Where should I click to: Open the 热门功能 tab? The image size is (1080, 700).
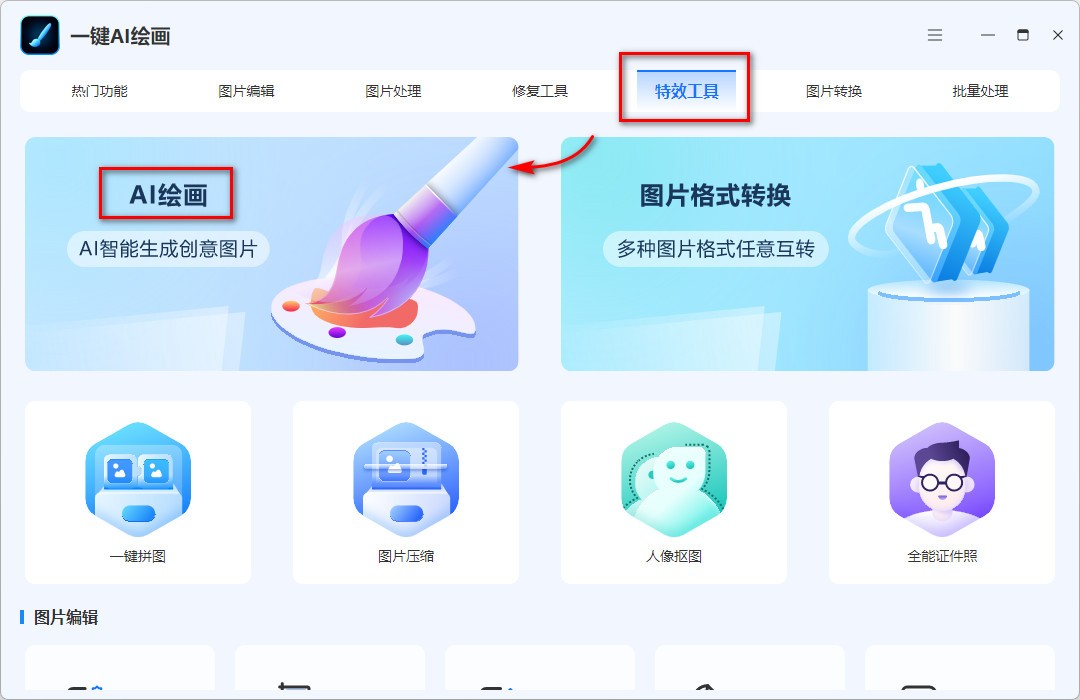[x=100, y=90]
